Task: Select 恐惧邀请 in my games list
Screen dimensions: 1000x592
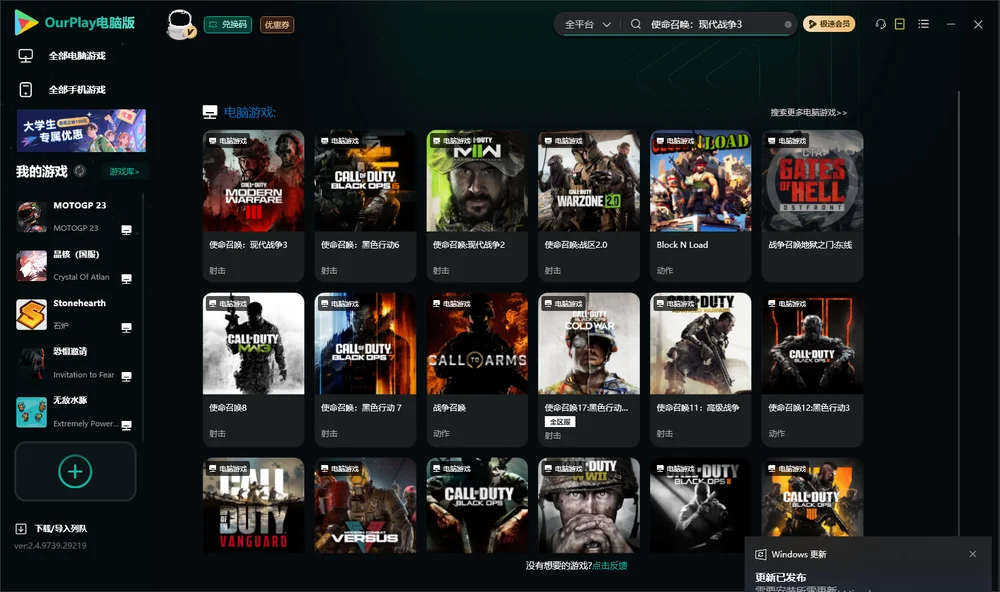Action: (75, 363)
